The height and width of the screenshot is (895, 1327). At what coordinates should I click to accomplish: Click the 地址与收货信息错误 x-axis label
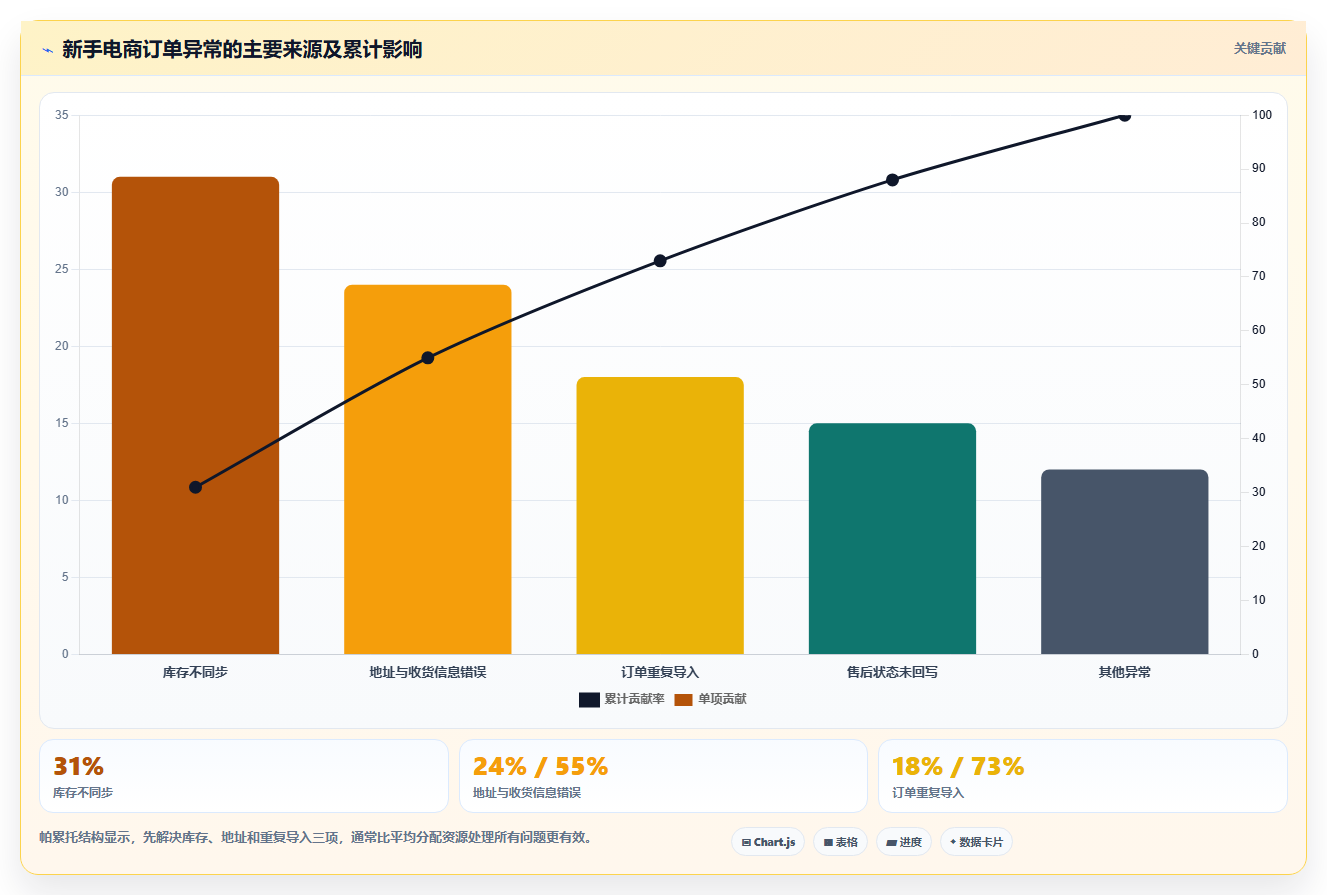428,672
